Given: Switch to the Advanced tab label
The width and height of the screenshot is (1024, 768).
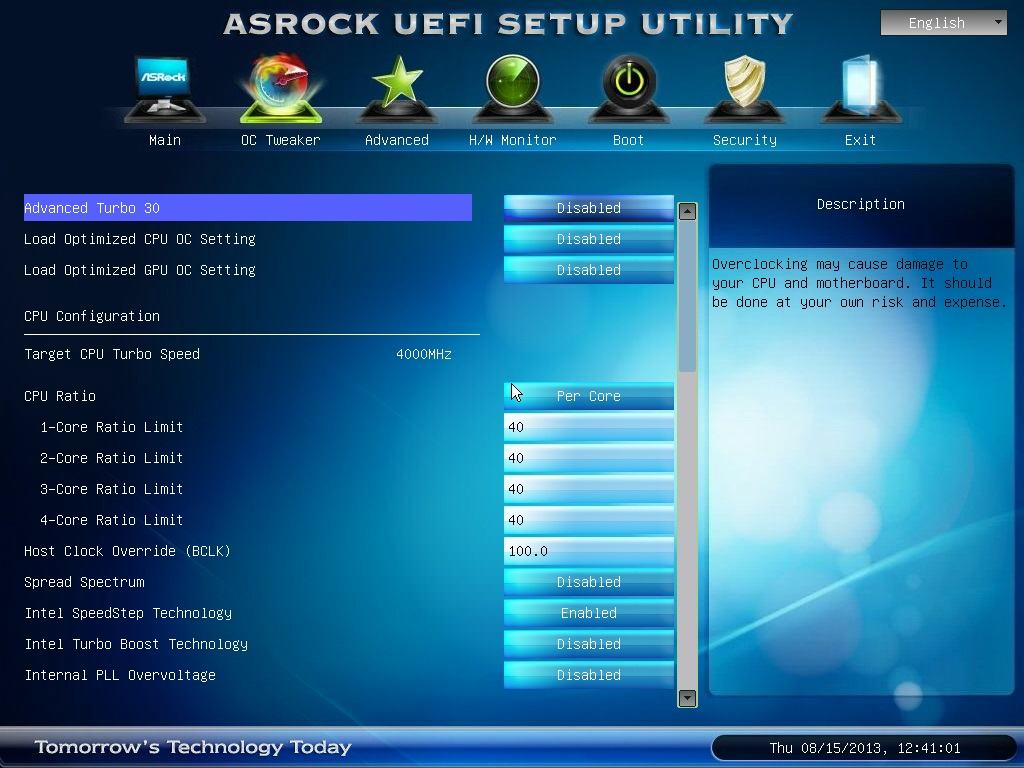Looking at the screenshot, I should (396, 140).
